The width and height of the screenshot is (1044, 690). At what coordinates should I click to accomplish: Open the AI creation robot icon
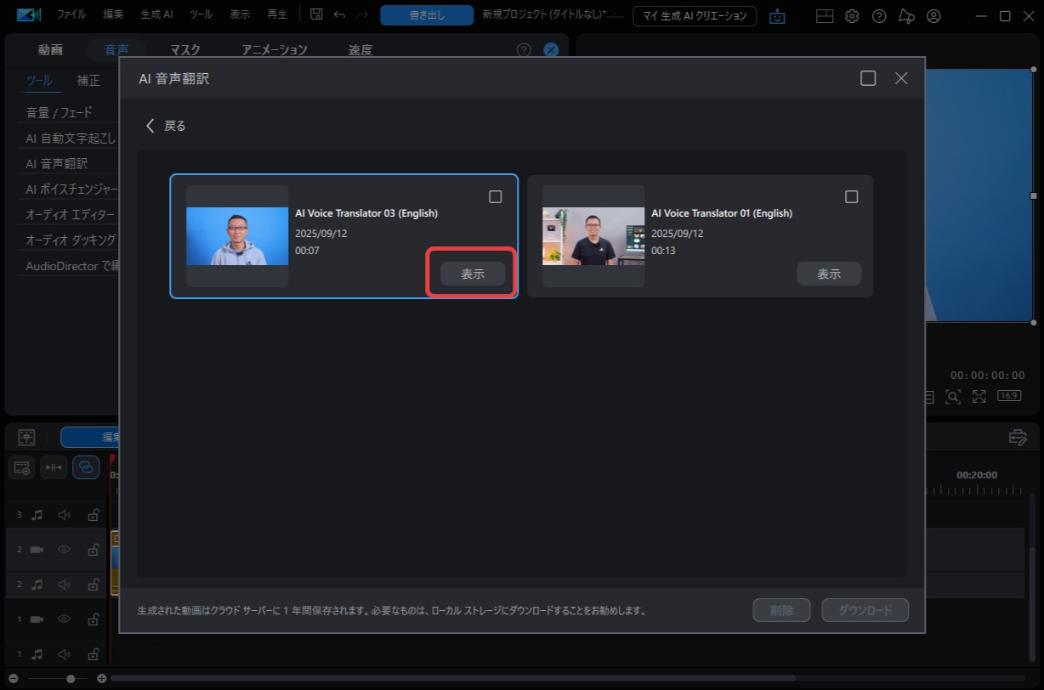777,17
